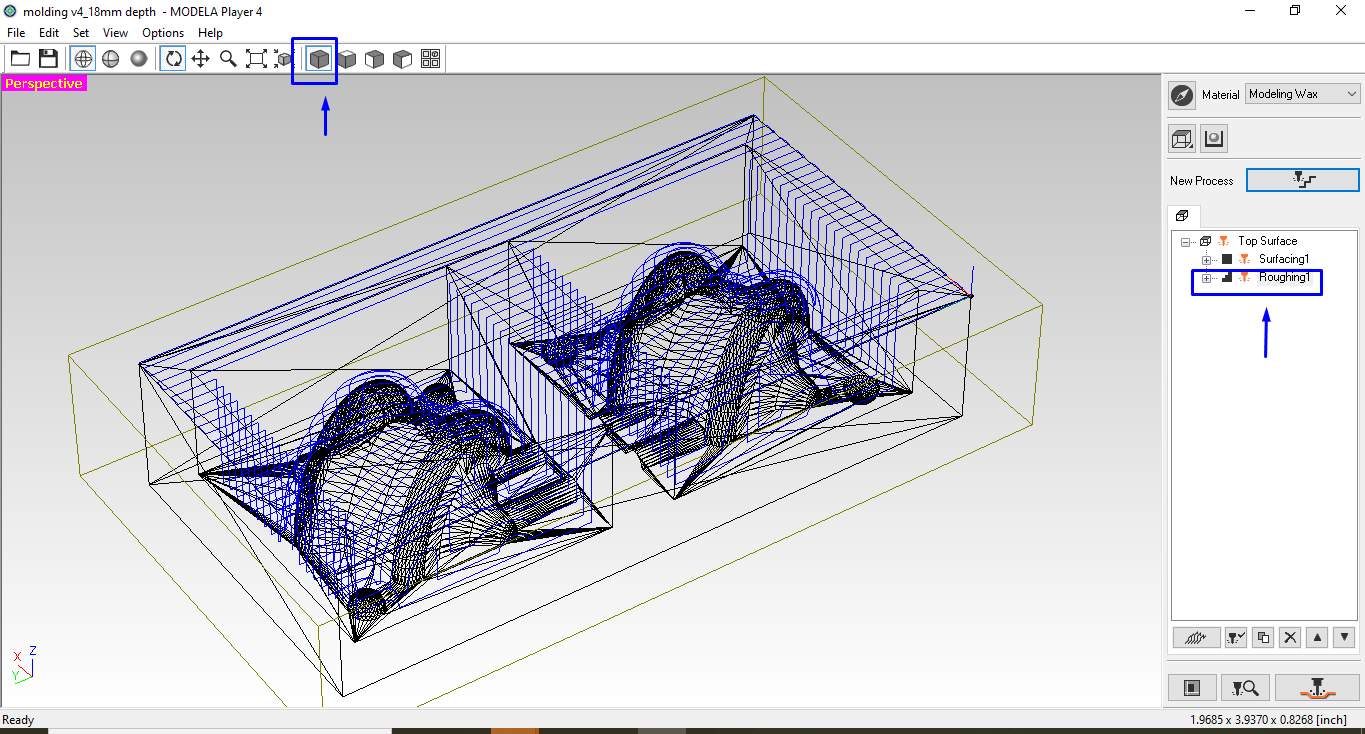Switch to wireframe globe rendering mode
Viewport: 1365px width, 734px height.
[x=83, y=59]
